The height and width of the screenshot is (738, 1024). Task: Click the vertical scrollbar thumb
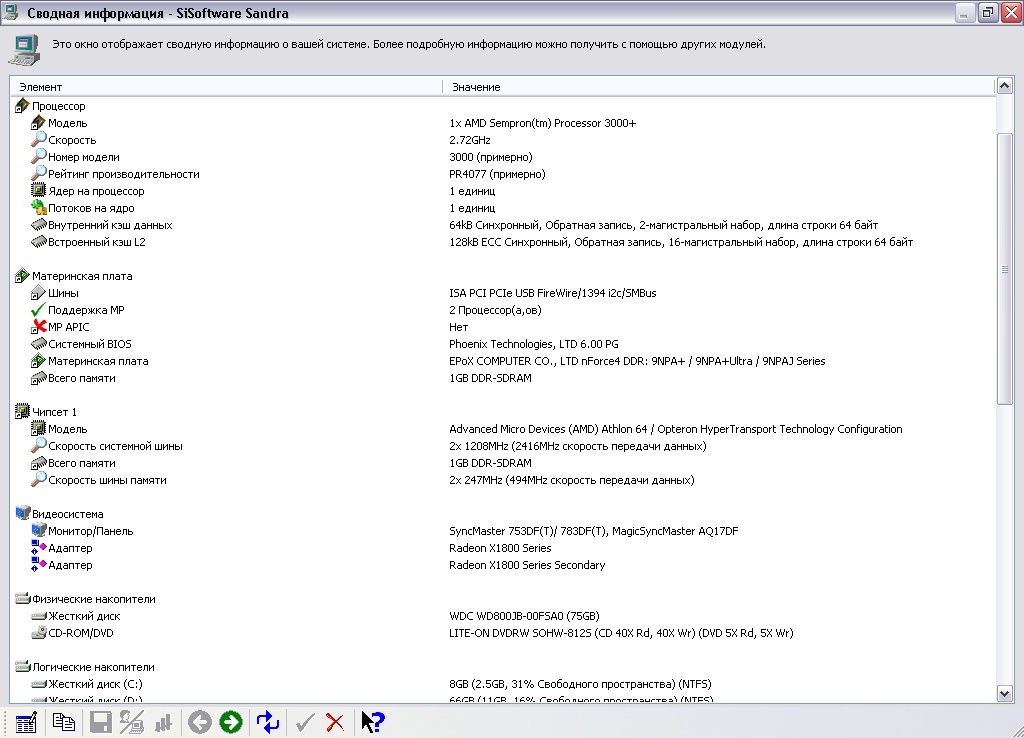pos(1004,269)
